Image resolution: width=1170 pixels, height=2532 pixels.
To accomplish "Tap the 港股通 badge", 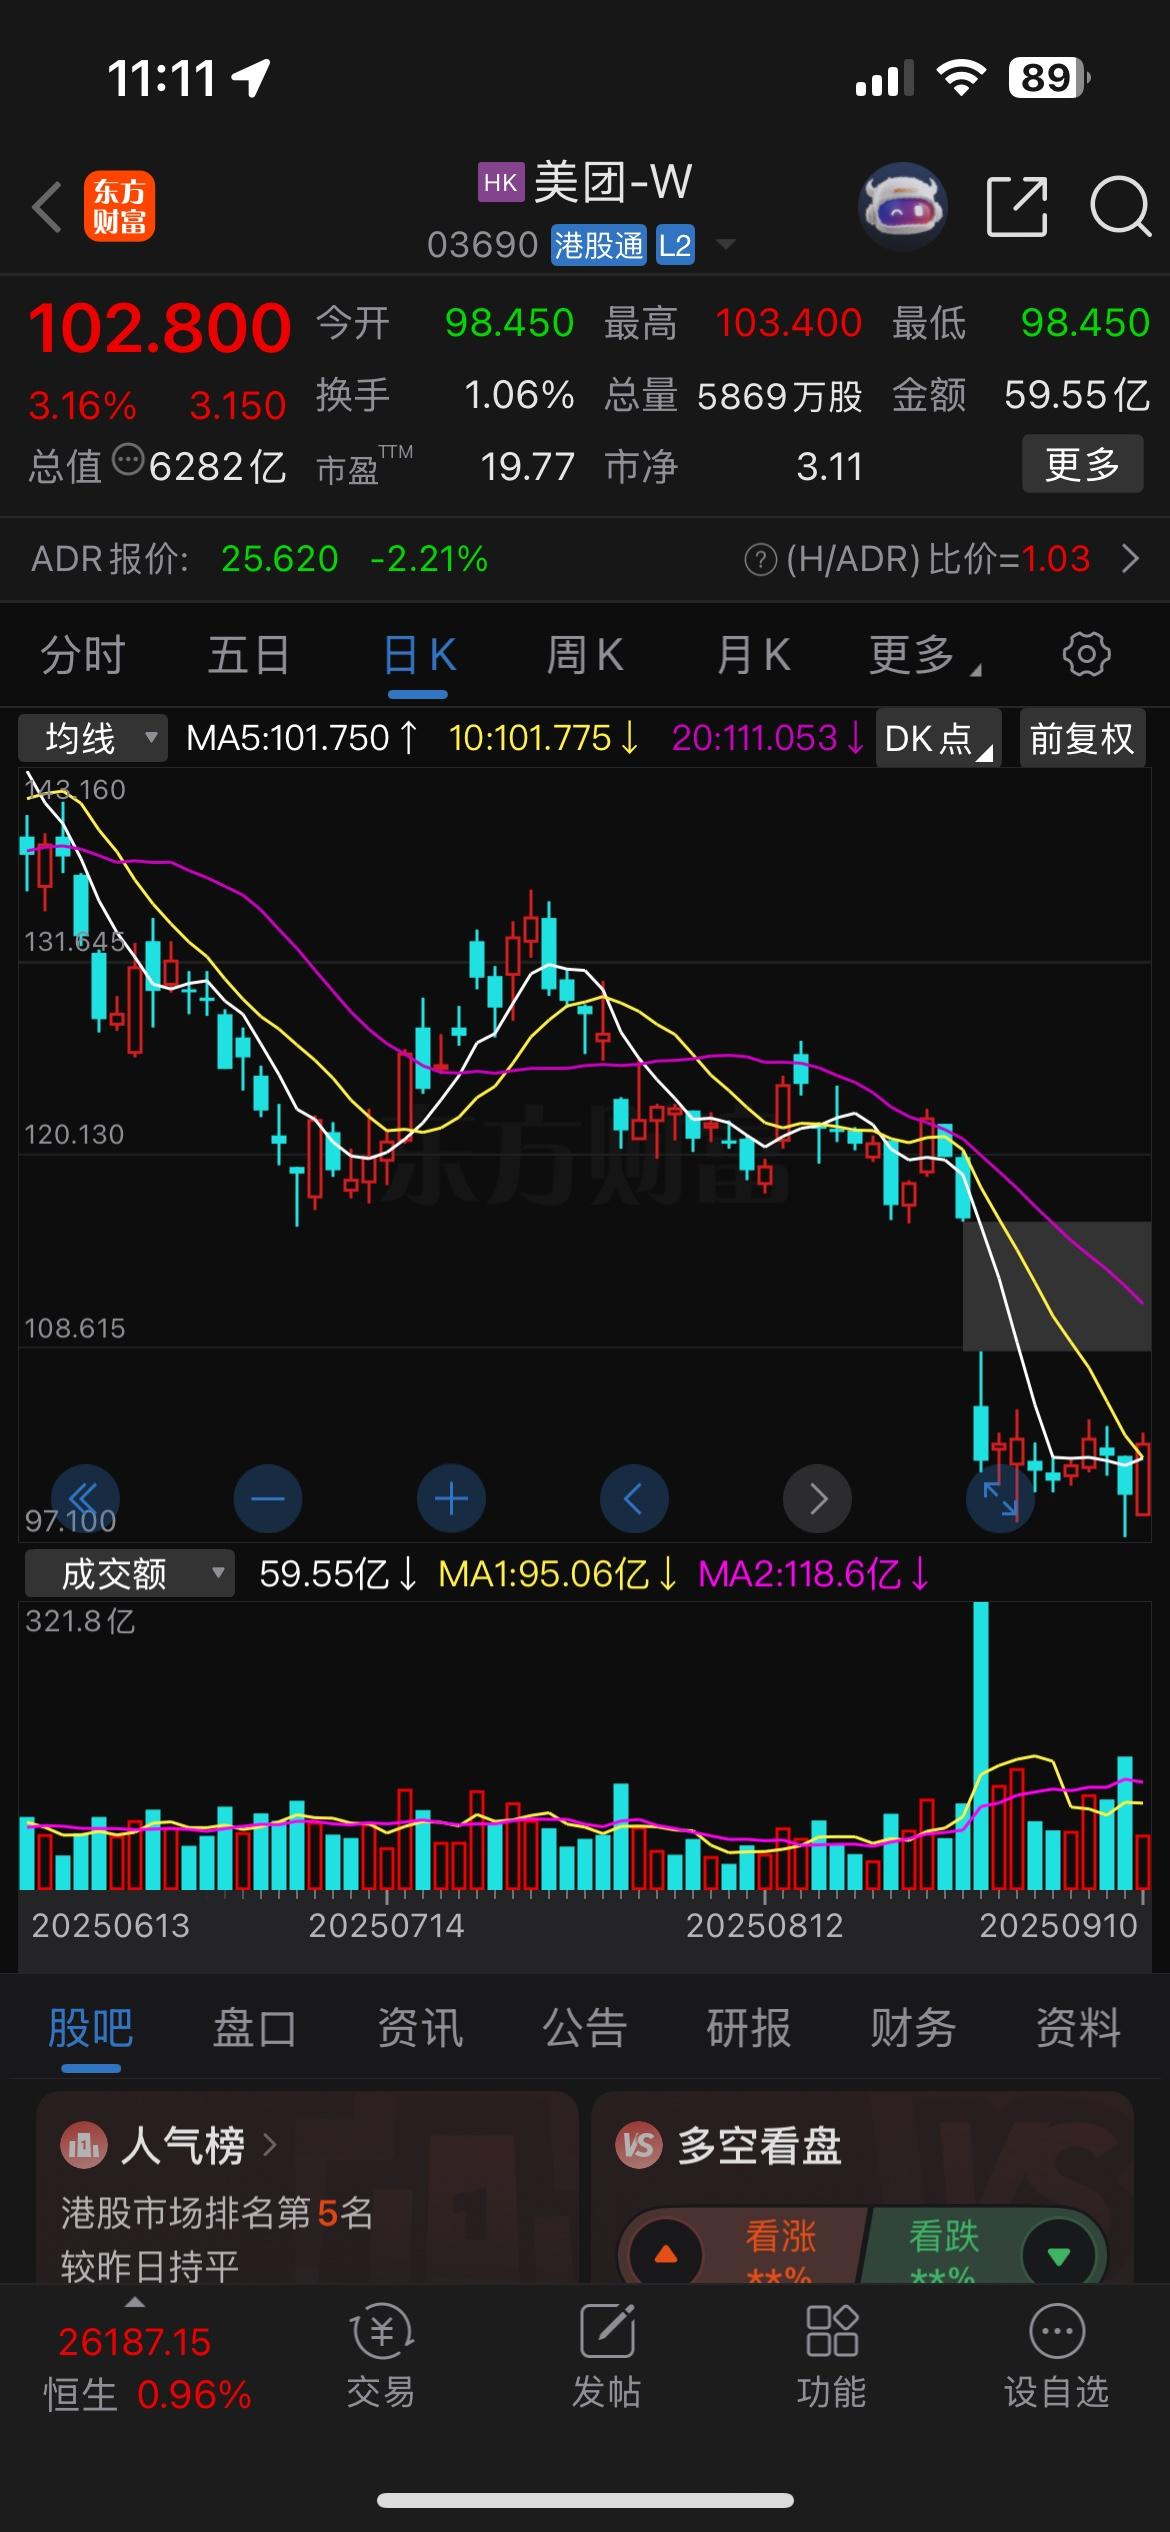I will [599, 246].
